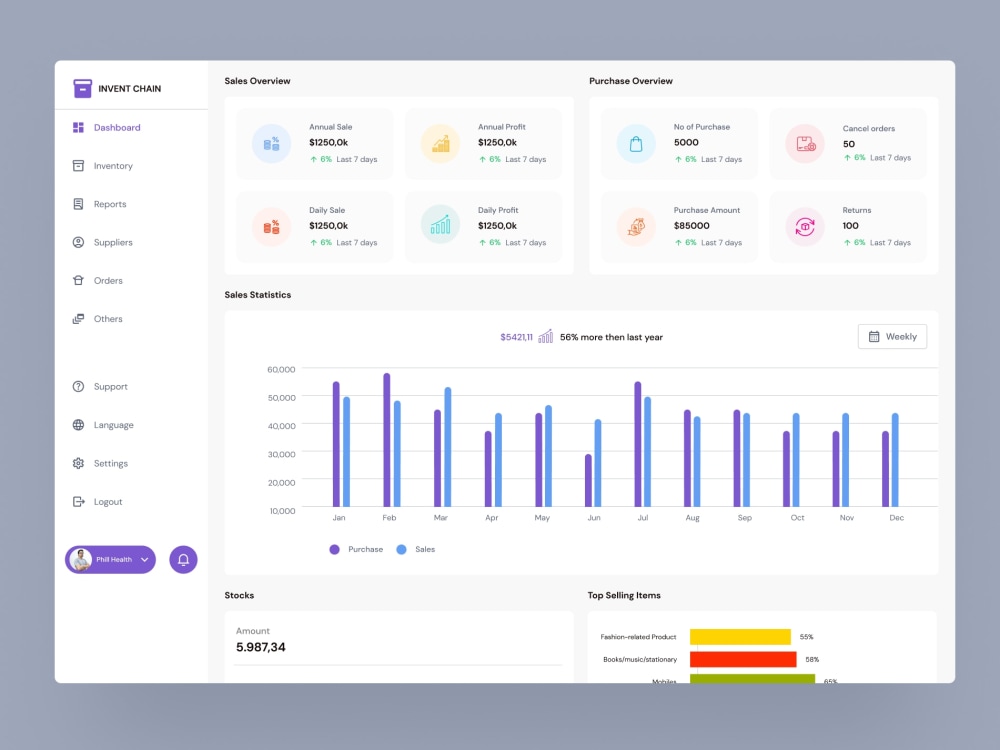
Task: Click the Fashion-related Product yellow bar
Action: coord(740,636)
